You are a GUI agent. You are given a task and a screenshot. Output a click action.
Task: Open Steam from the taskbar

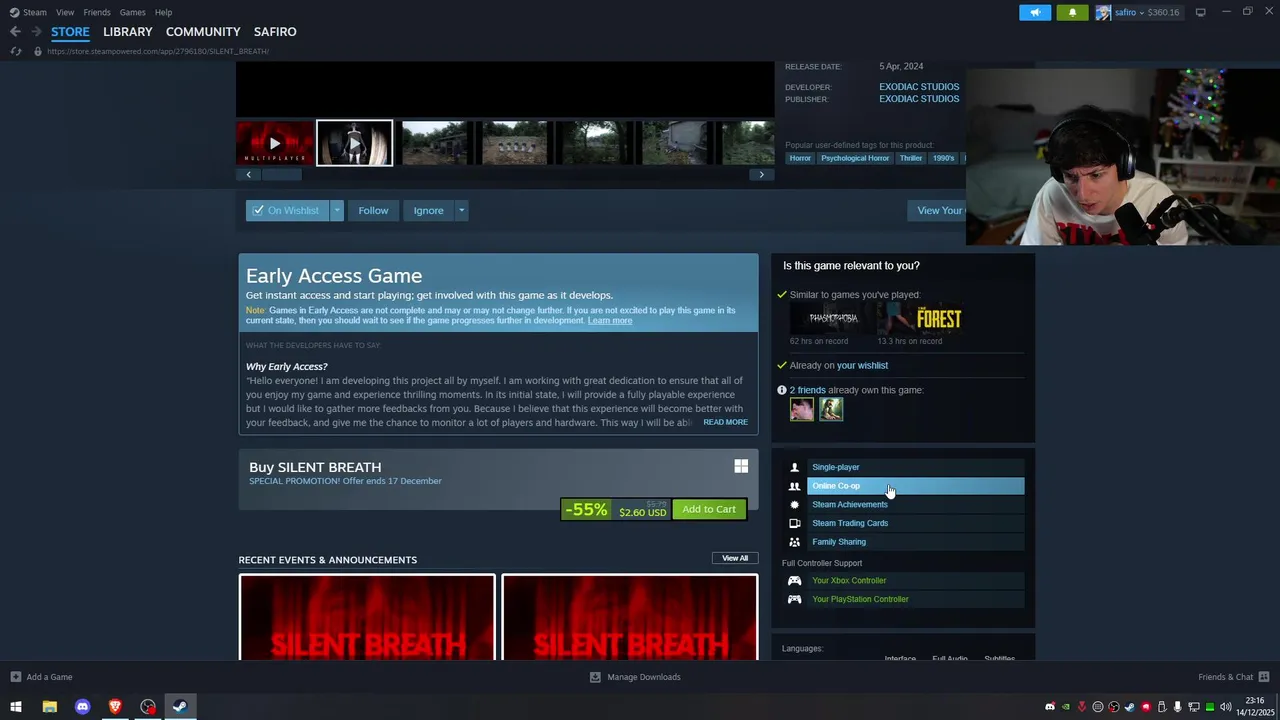point(180,707)
